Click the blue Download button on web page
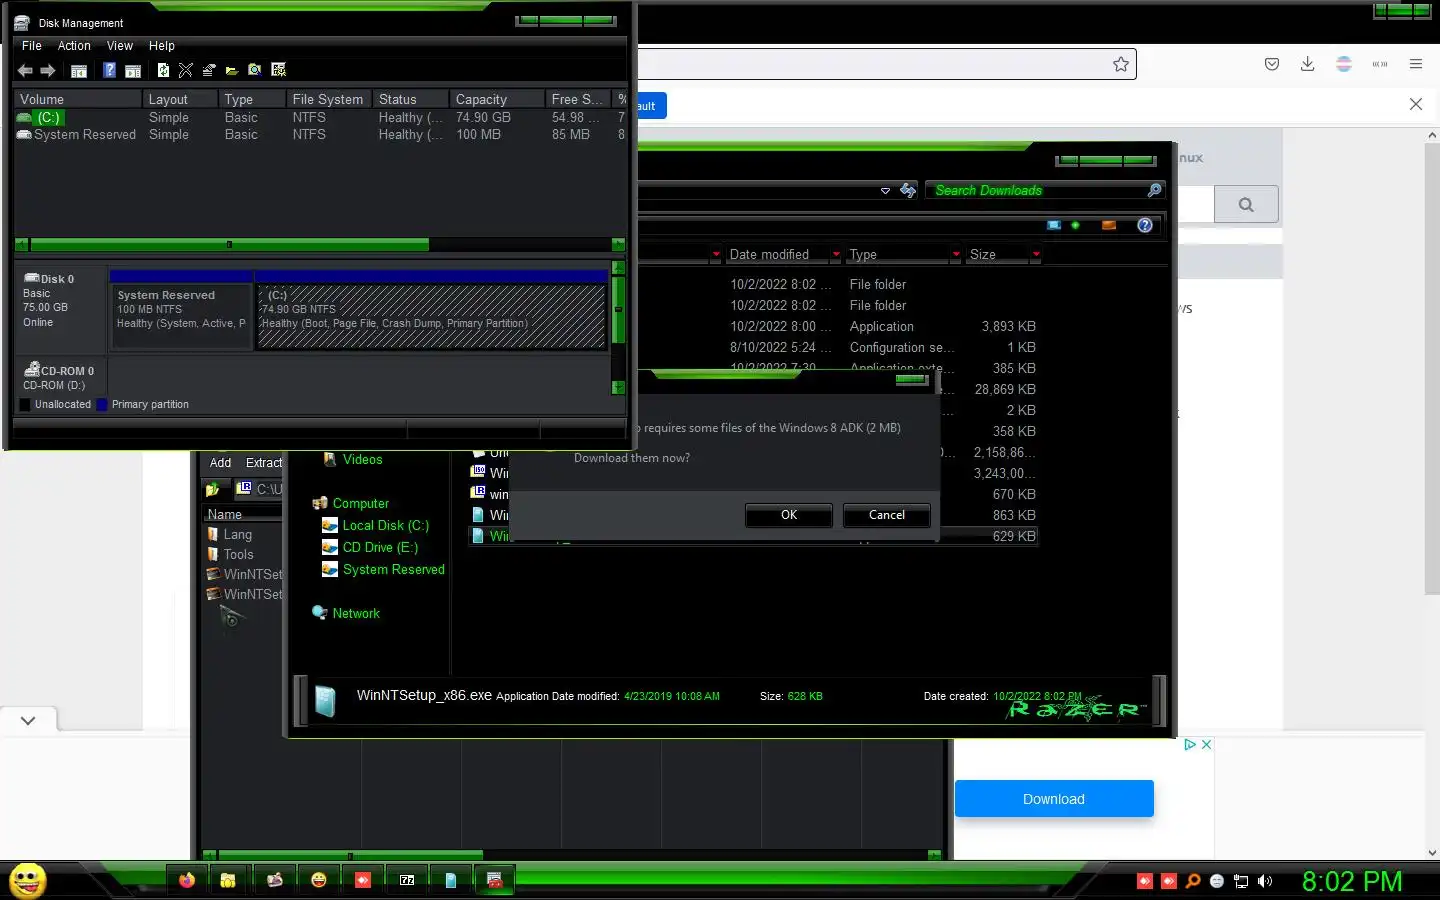The width and height of the screenshot is (1440, 900). click(1054, 799)
